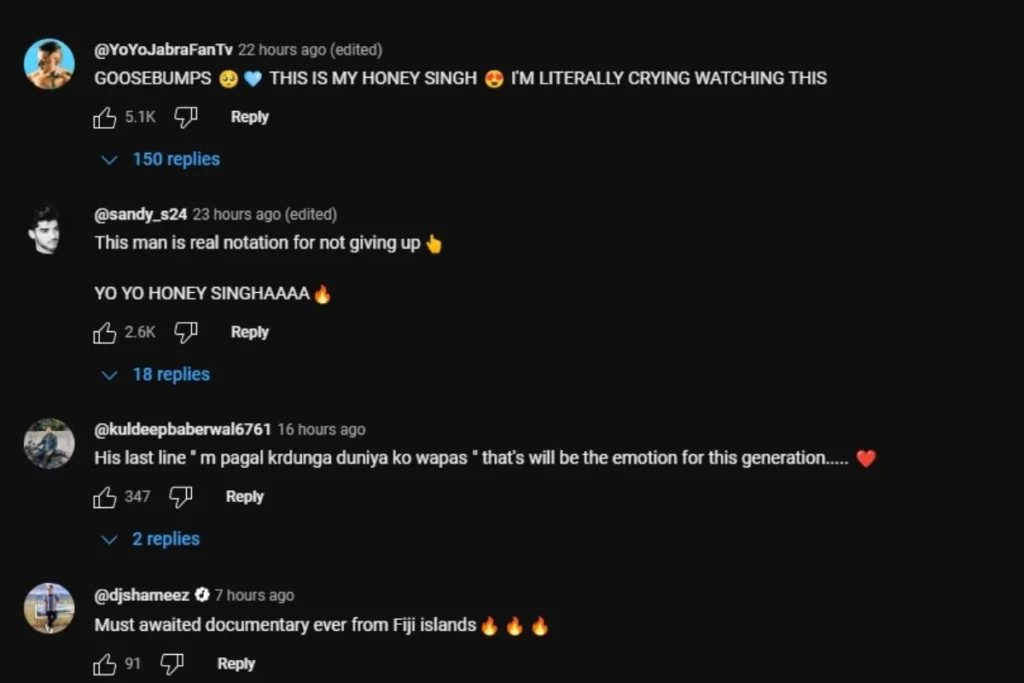The width and height of the screenshot is (1024, 683).
Task: Like the djshameez comment about Fiji islands
Action: coord(104,664)
